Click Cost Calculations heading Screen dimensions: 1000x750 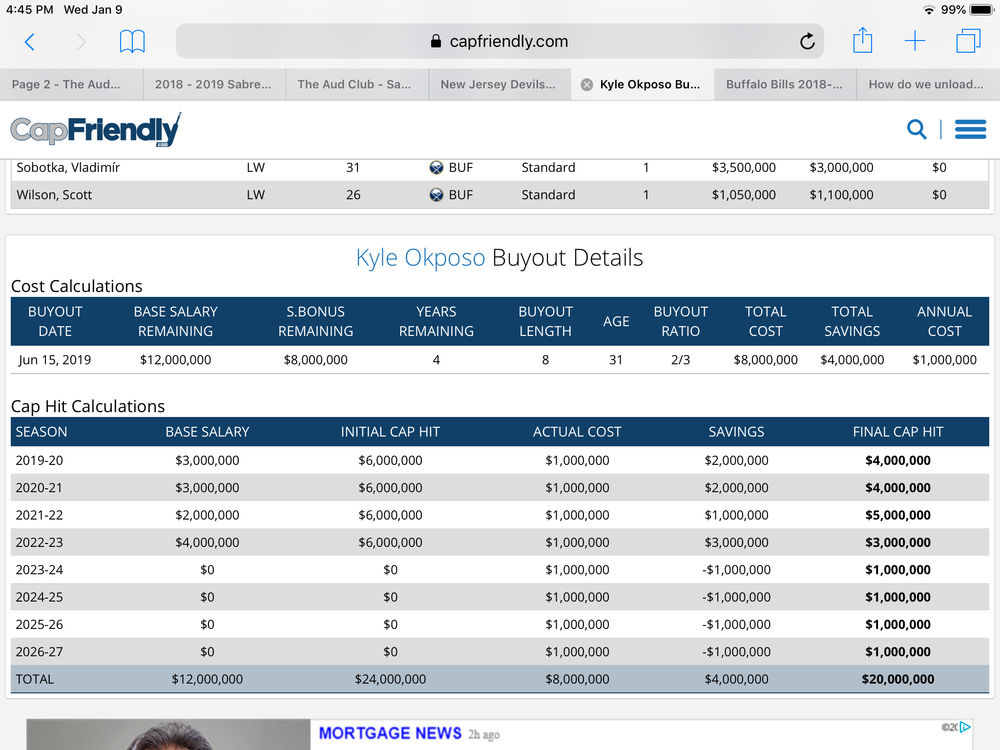pos(77,286)
